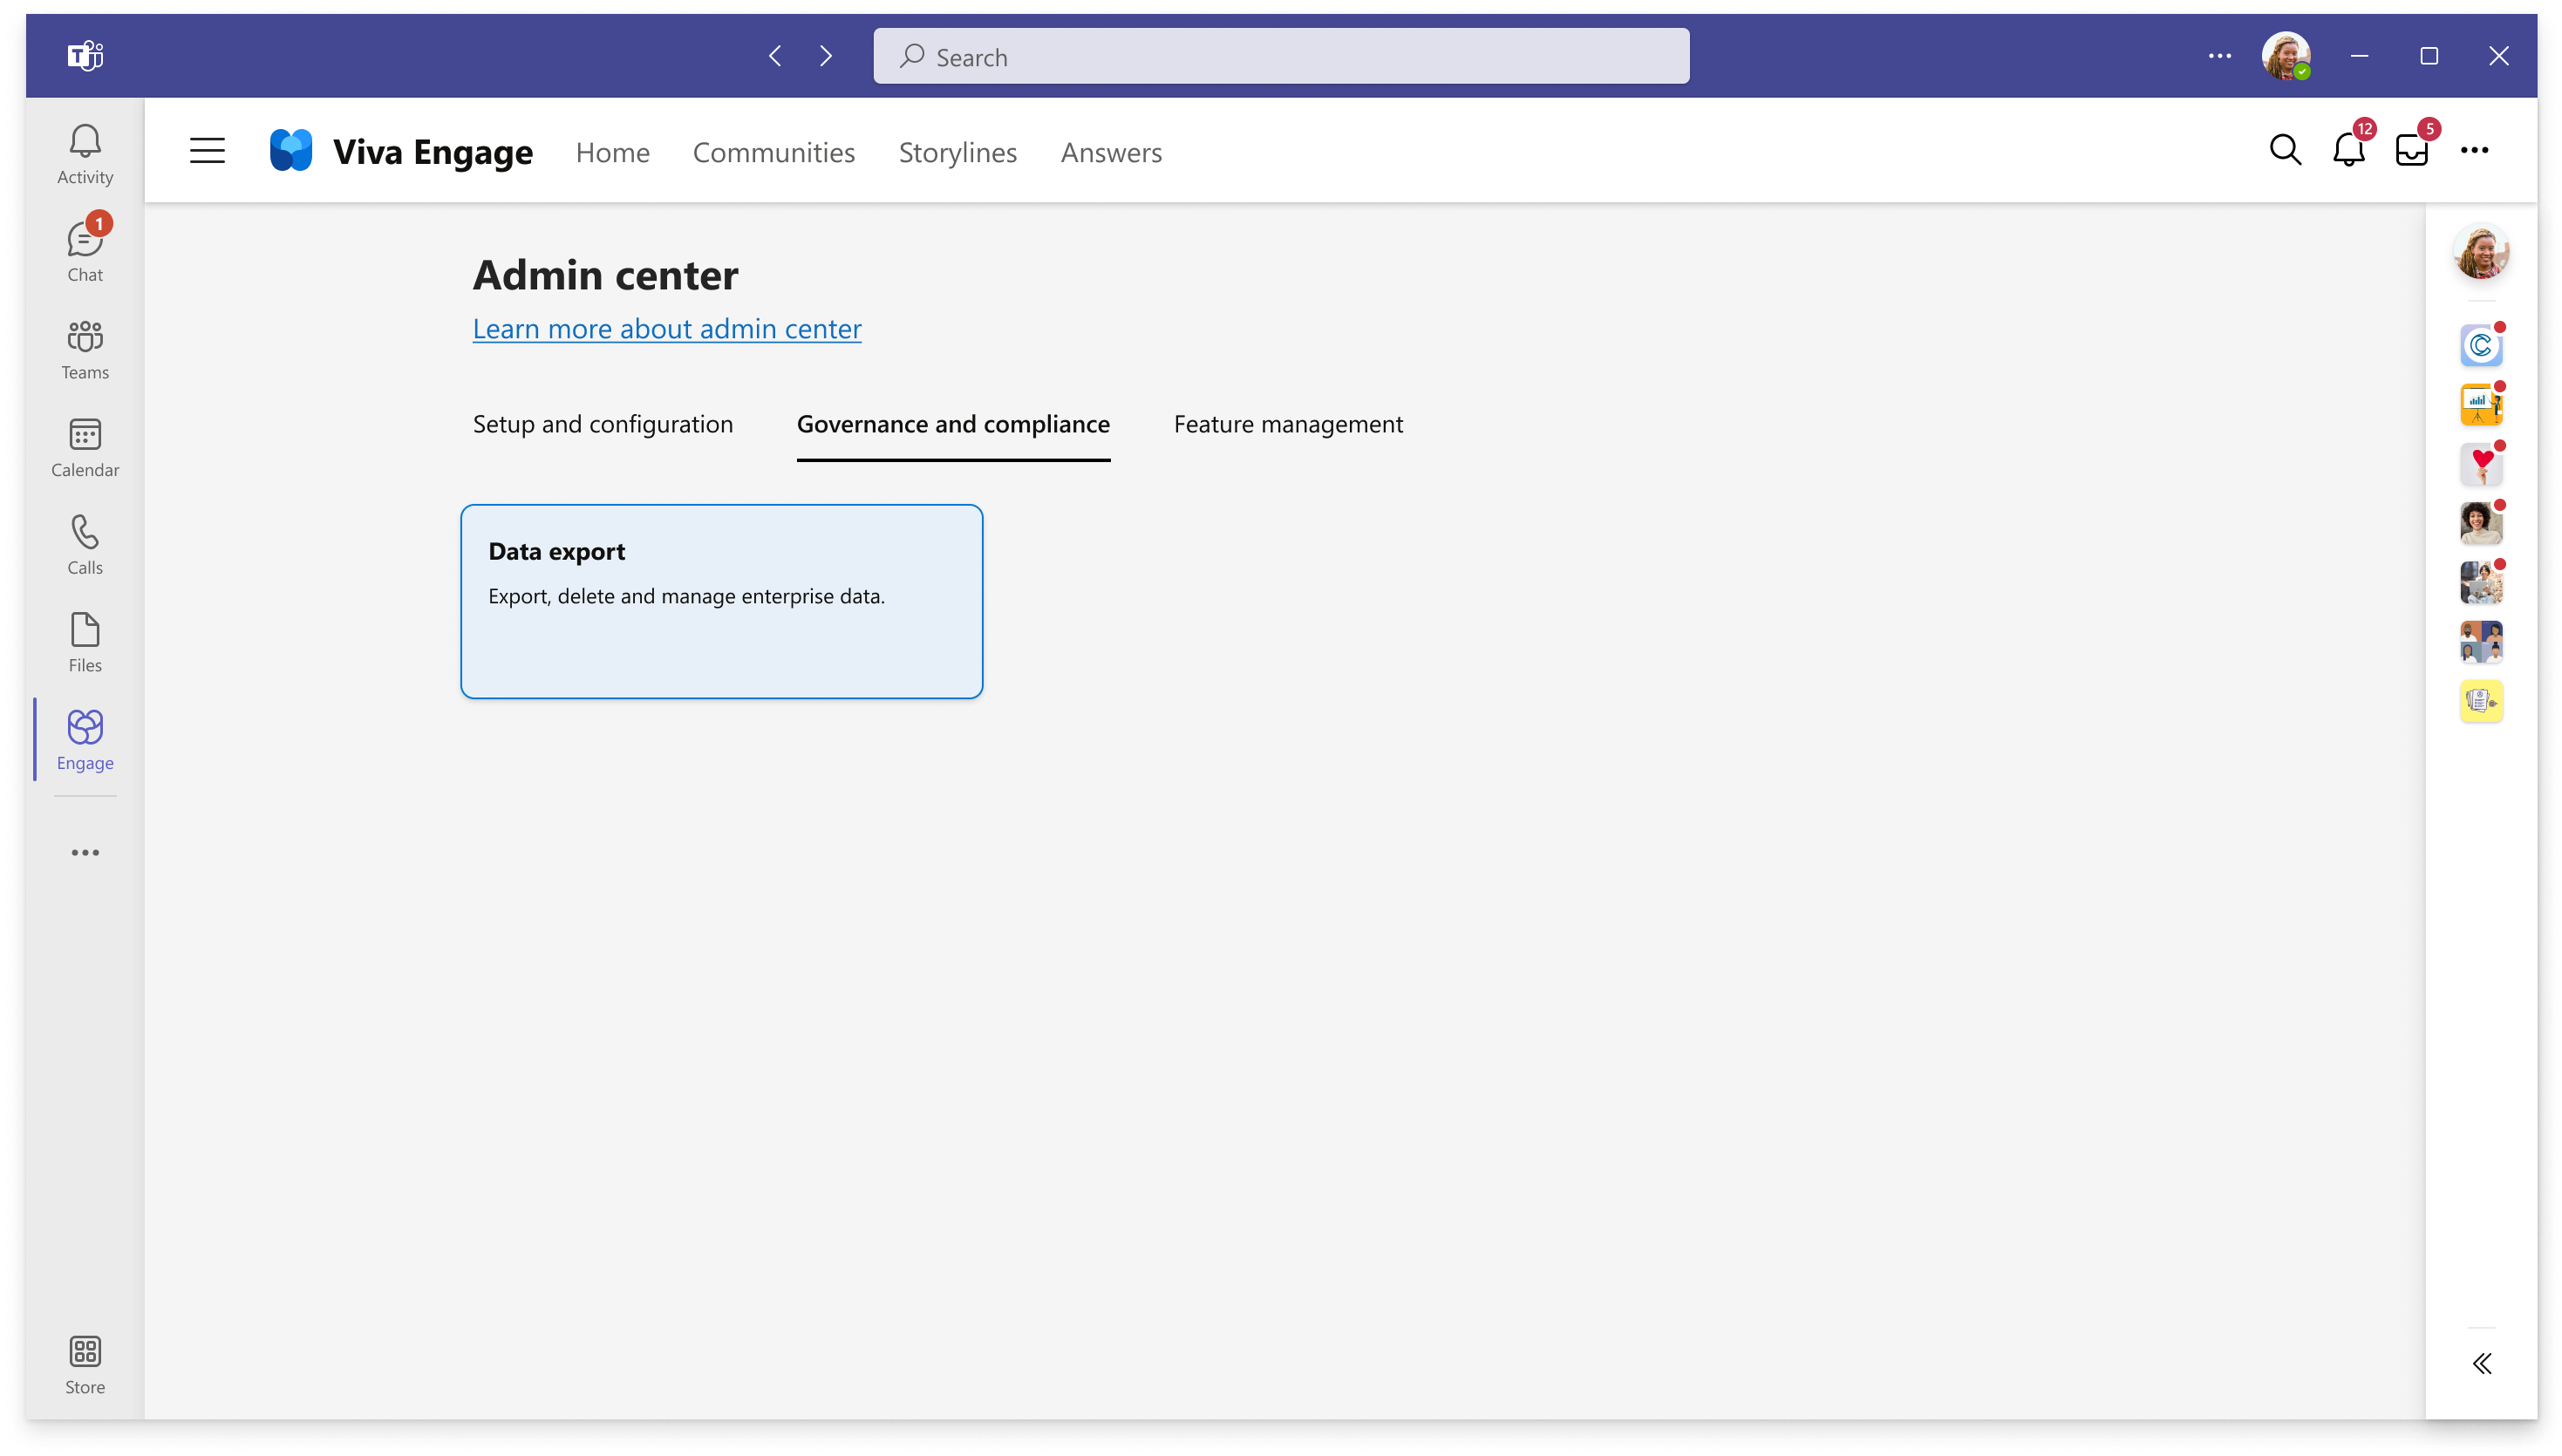Navigate to Calendar view
This screenshot has width=2562, height=1456.
pyautogui.click(x=83, y=446)
